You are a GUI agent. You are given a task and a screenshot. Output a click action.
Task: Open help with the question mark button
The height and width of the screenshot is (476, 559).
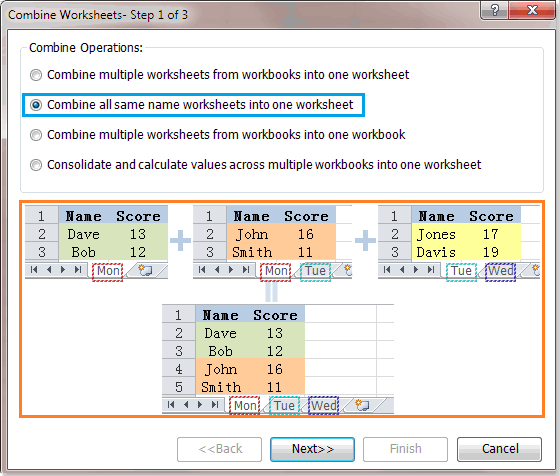coord(494,10)
